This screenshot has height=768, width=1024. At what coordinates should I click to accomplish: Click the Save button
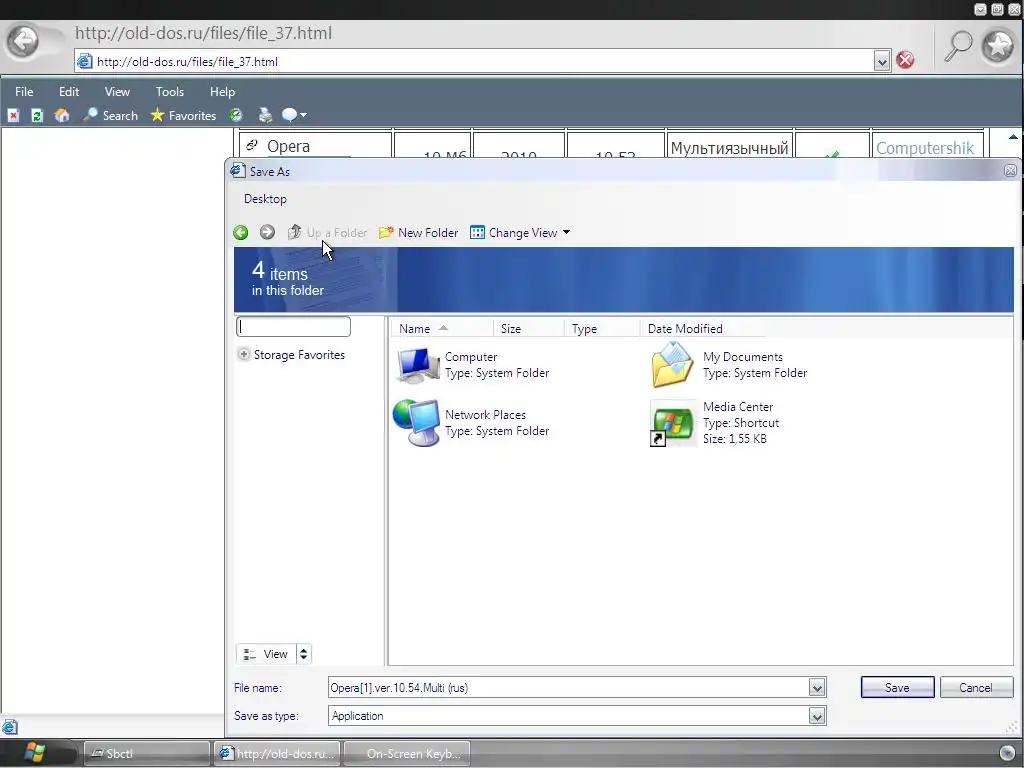(x=897, y=688)
